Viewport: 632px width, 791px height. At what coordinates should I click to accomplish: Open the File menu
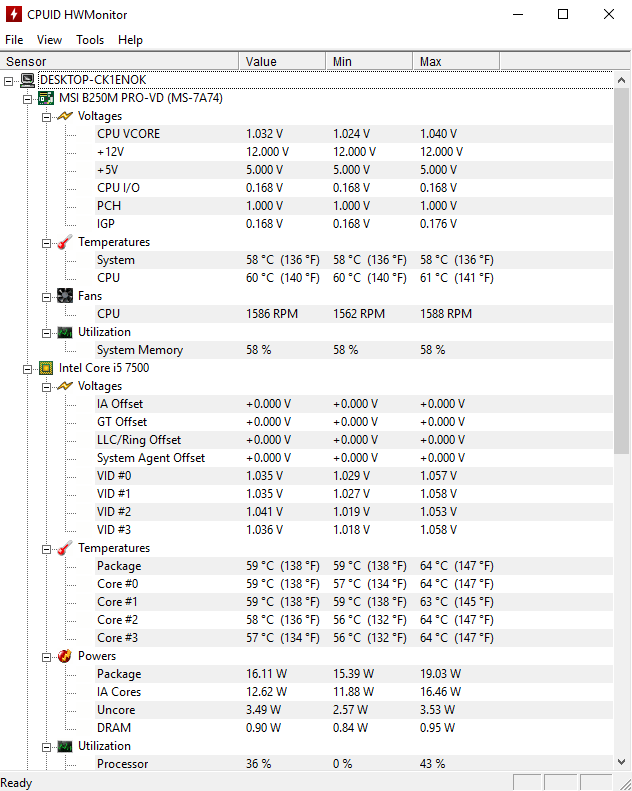coord(14,40)
